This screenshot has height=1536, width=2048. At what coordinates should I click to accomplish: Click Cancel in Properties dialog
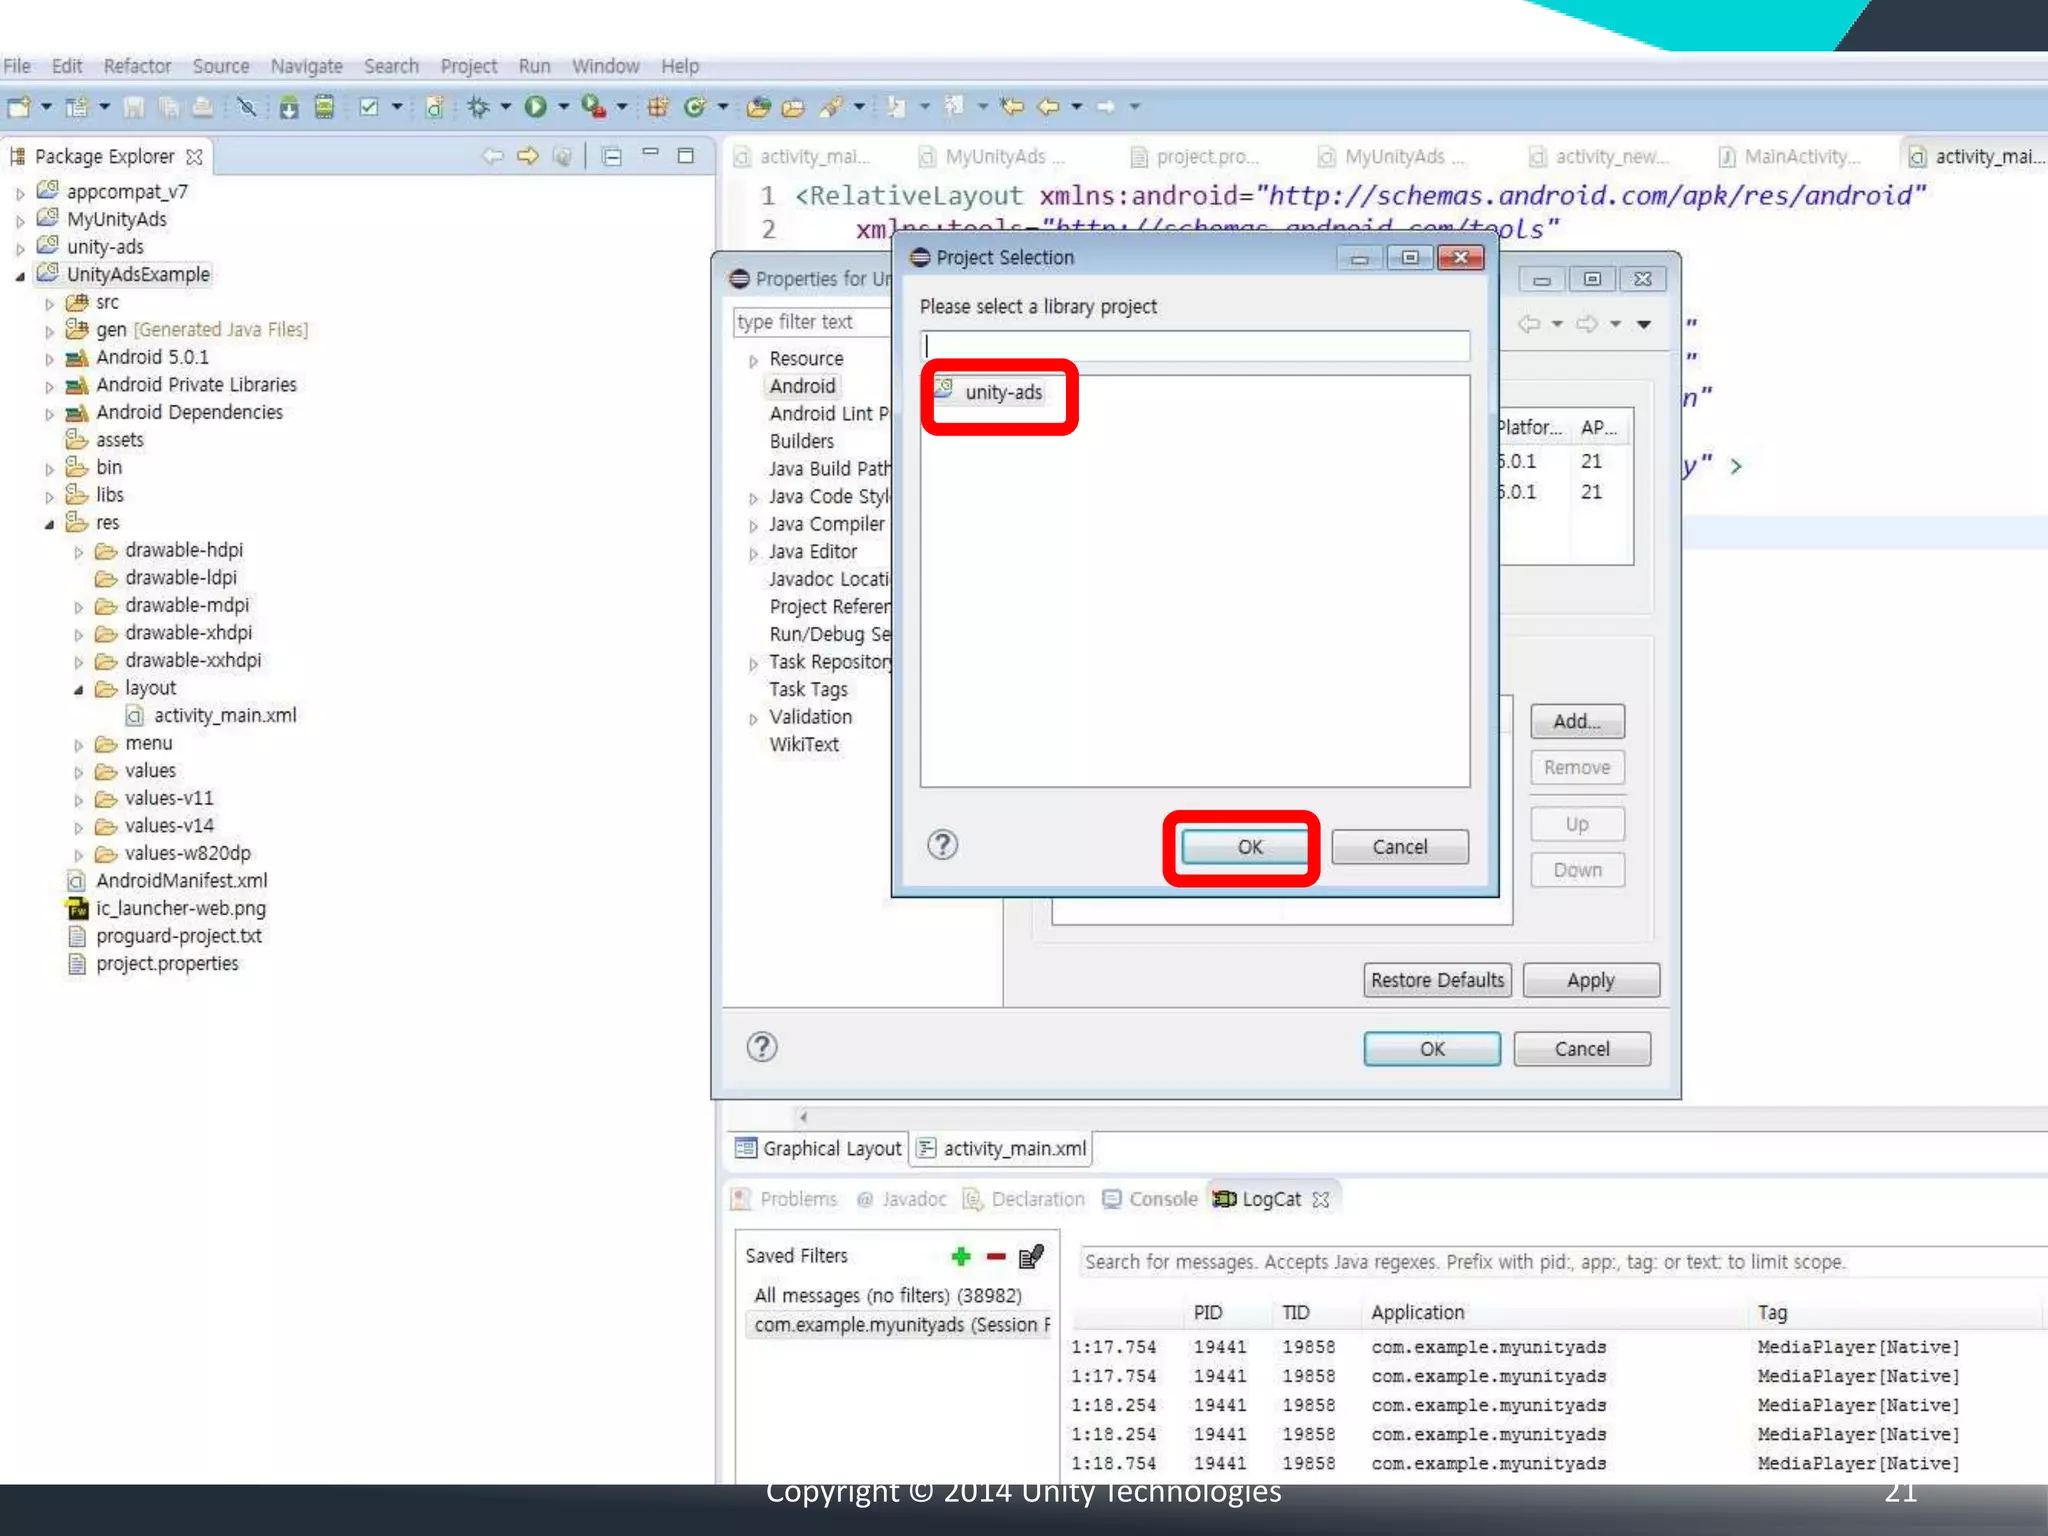coord(1581,1049)
